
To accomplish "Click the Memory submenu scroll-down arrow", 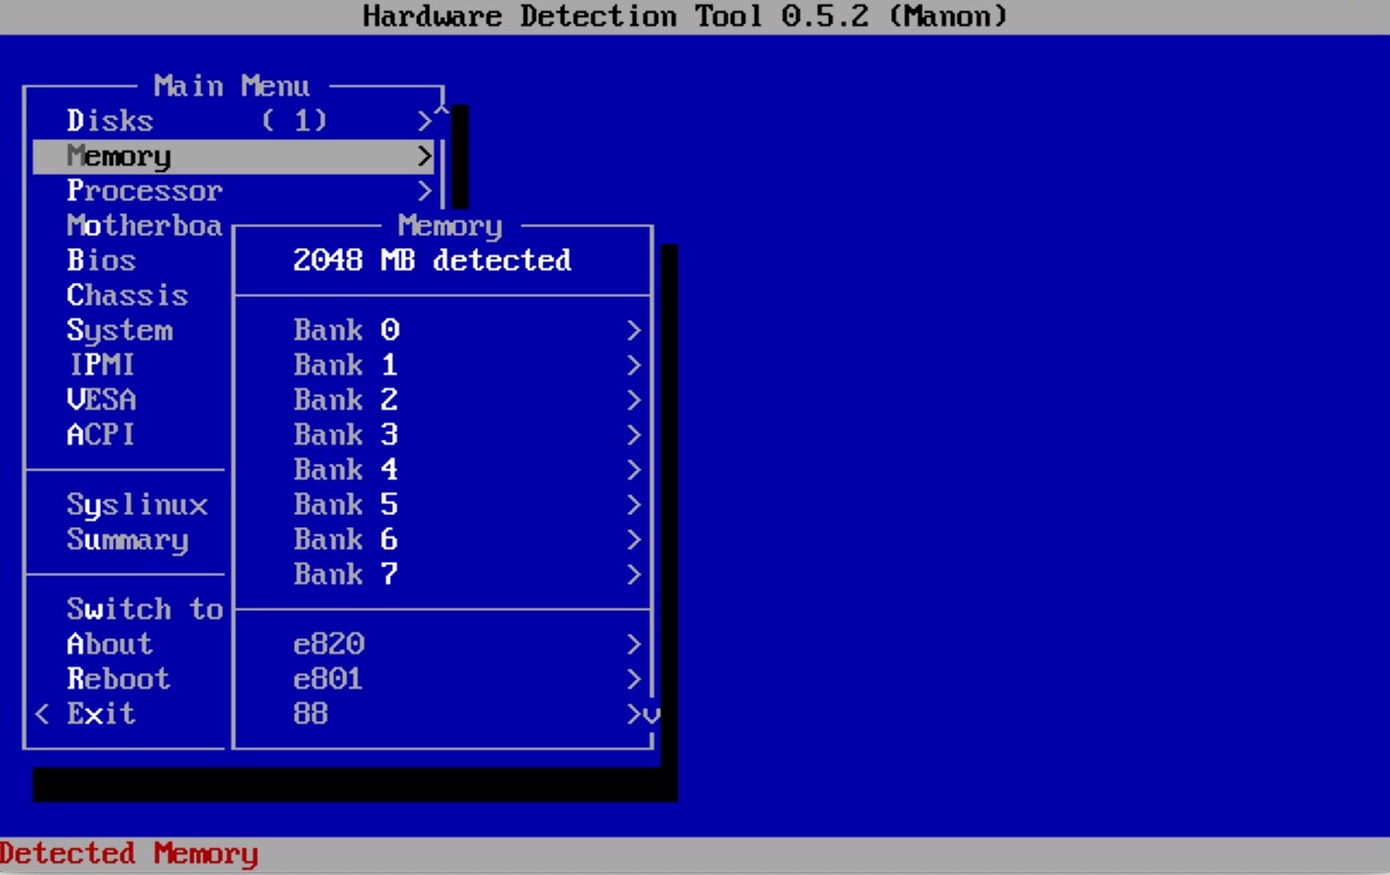I will pyautogui.click(x=652, y=715).
